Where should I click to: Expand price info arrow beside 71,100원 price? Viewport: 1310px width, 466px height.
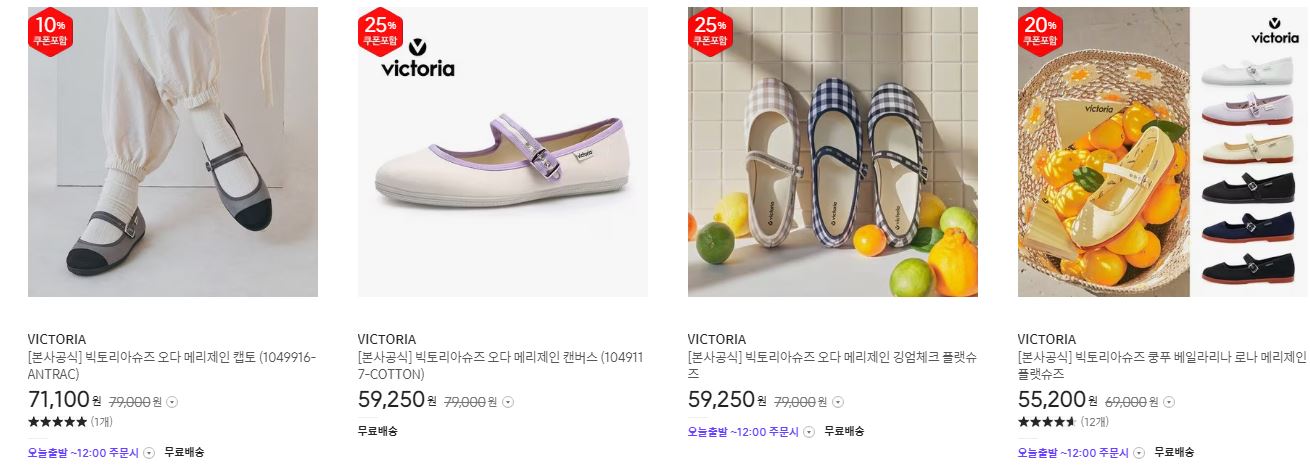click(x=172, y=402)
